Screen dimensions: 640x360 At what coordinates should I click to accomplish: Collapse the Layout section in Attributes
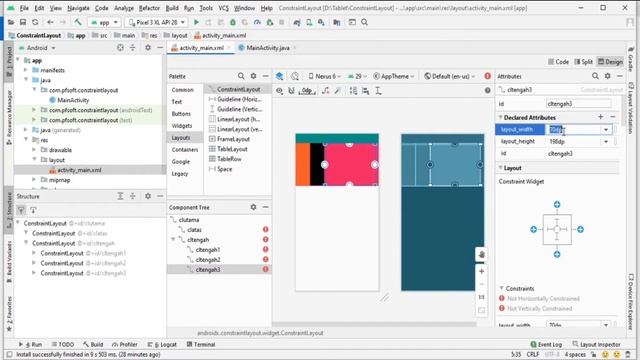coord(500,168)
